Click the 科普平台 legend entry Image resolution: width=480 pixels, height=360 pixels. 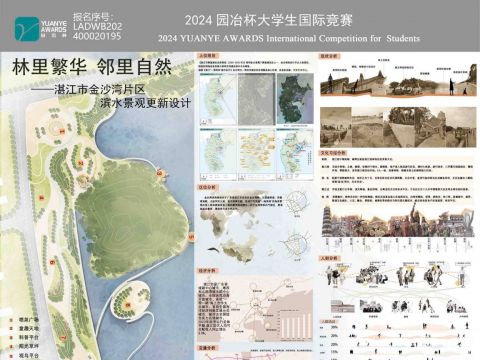pos(29,338)
